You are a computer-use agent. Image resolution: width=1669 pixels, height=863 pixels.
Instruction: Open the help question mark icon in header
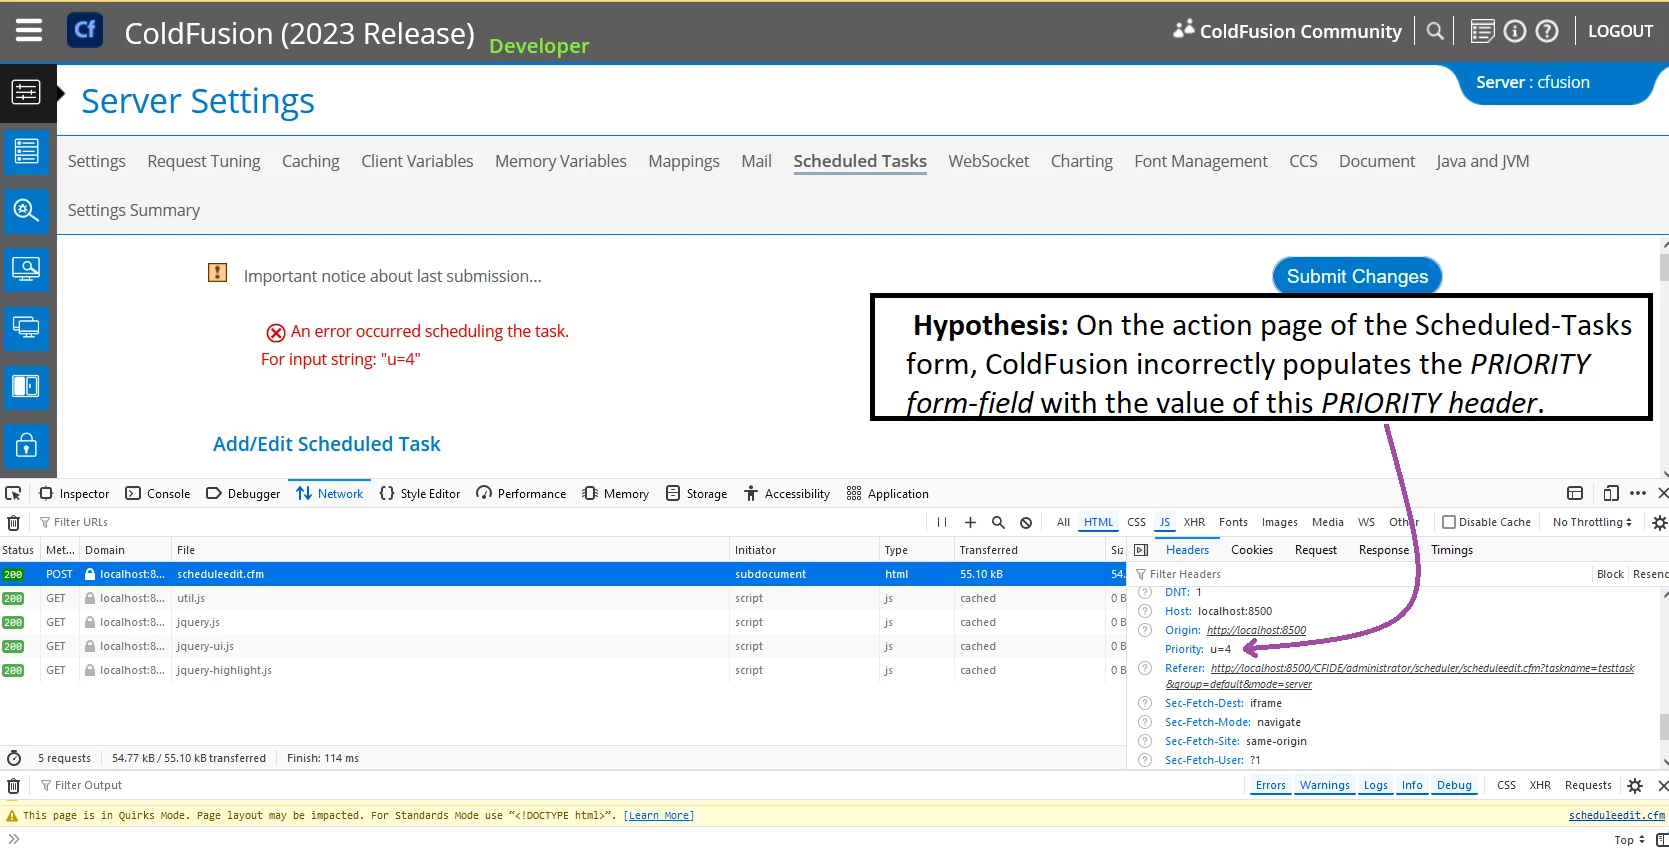(x=1547, y=31)
